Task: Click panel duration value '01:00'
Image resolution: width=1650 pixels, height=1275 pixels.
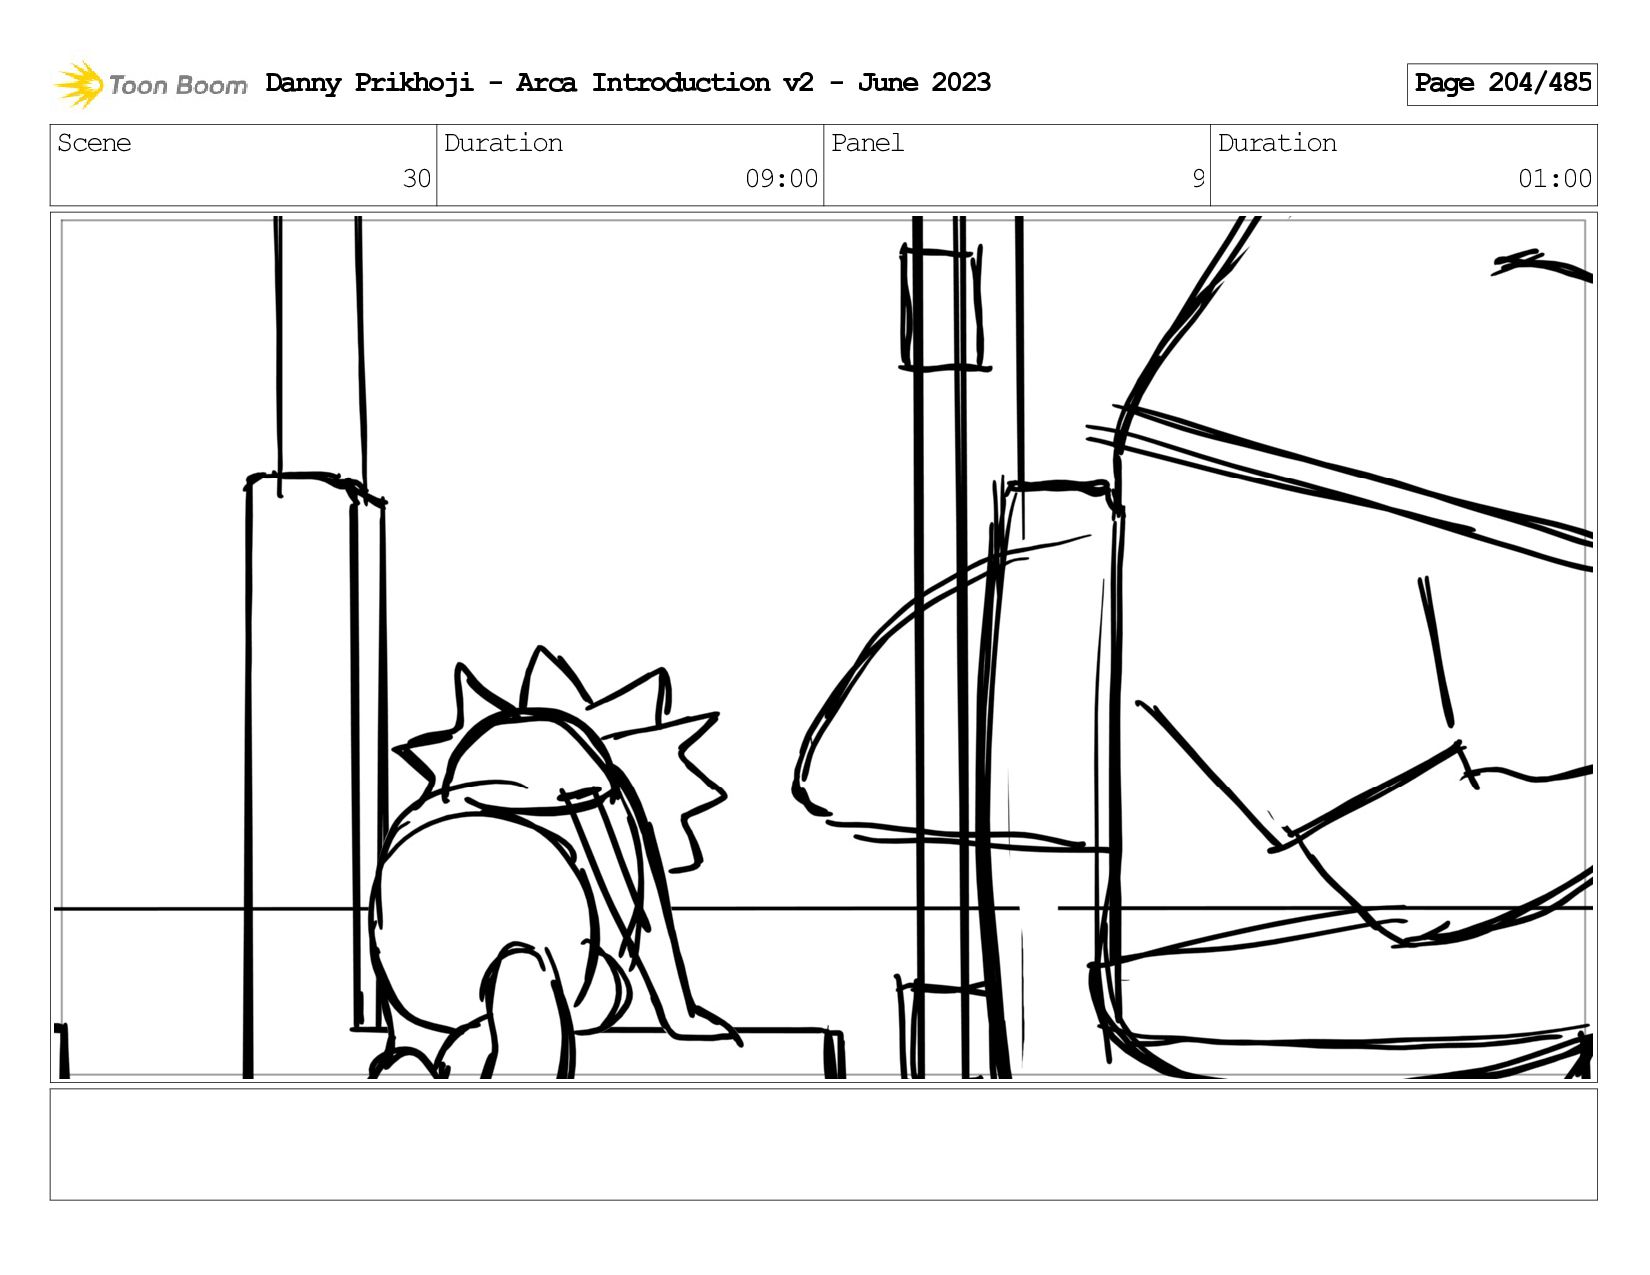Action: pos(1555,179)
